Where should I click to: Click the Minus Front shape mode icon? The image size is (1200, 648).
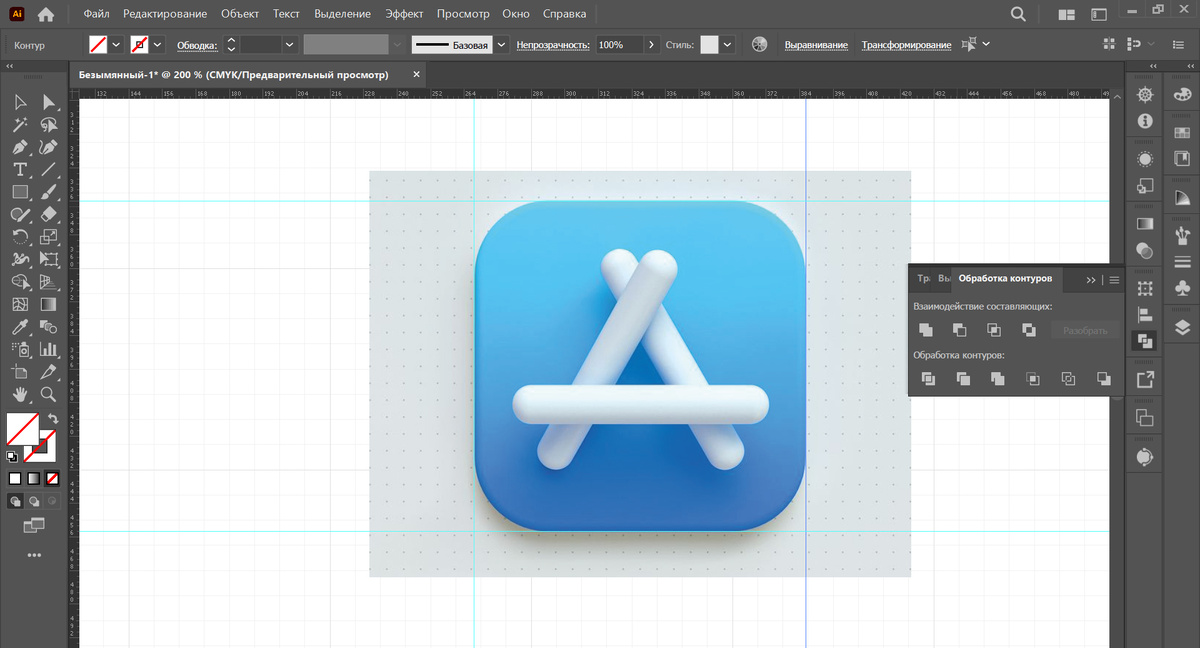tap(960, 330)
